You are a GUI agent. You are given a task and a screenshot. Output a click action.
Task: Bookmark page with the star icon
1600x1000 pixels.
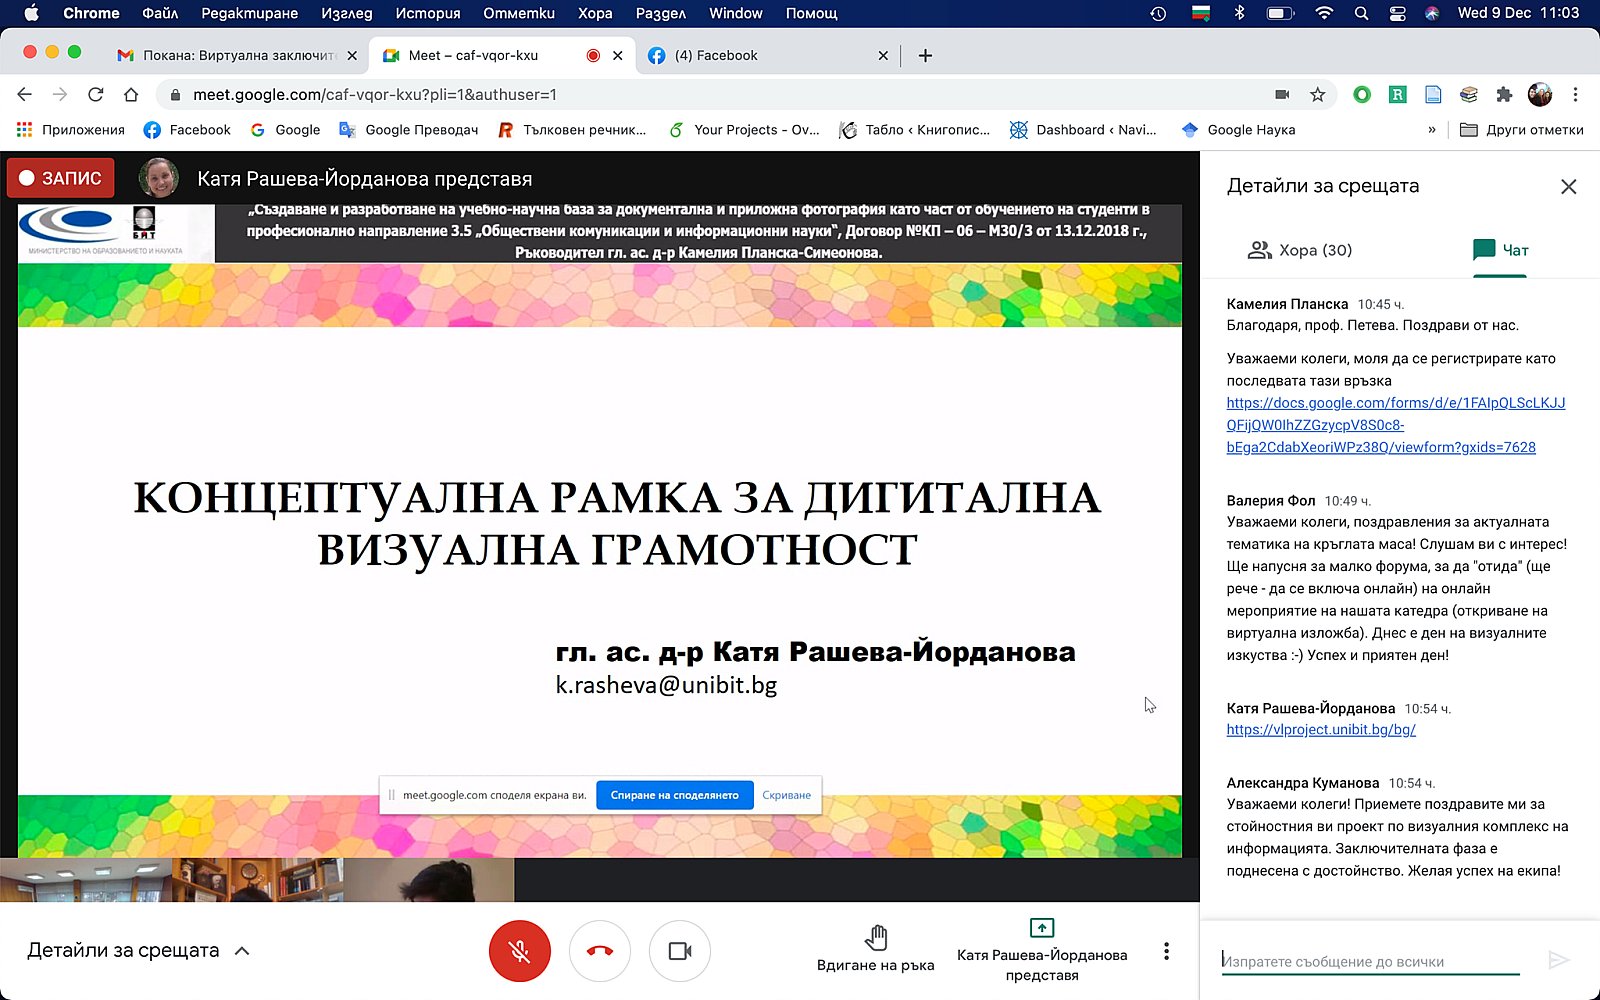[x=1317, y=95]
